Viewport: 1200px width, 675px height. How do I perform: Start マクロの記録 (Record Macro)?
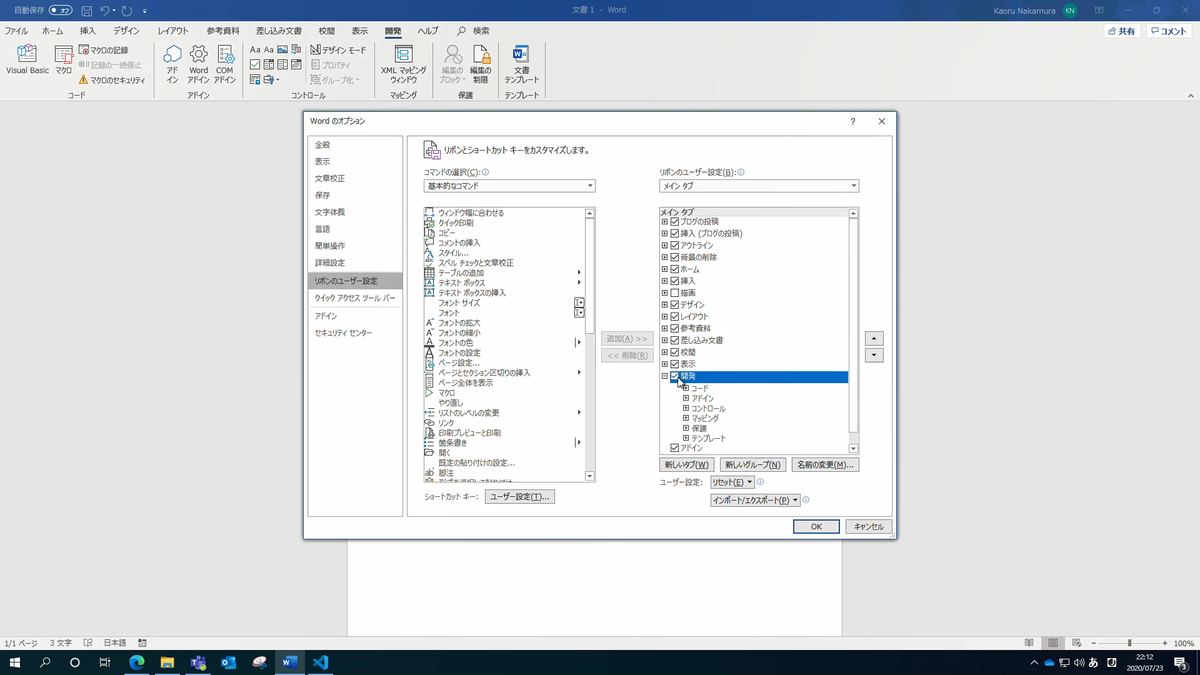(103, 50)
